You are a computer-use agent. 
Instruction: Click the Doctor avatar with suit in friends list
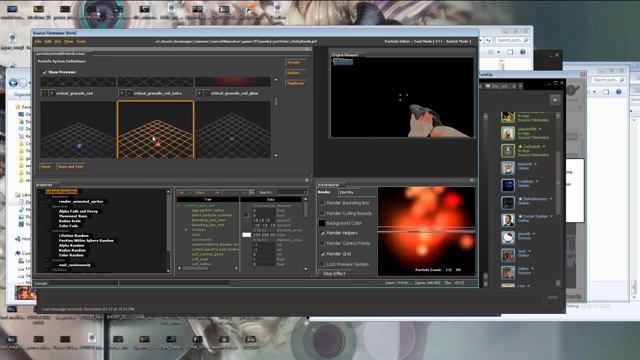(508, 220)
